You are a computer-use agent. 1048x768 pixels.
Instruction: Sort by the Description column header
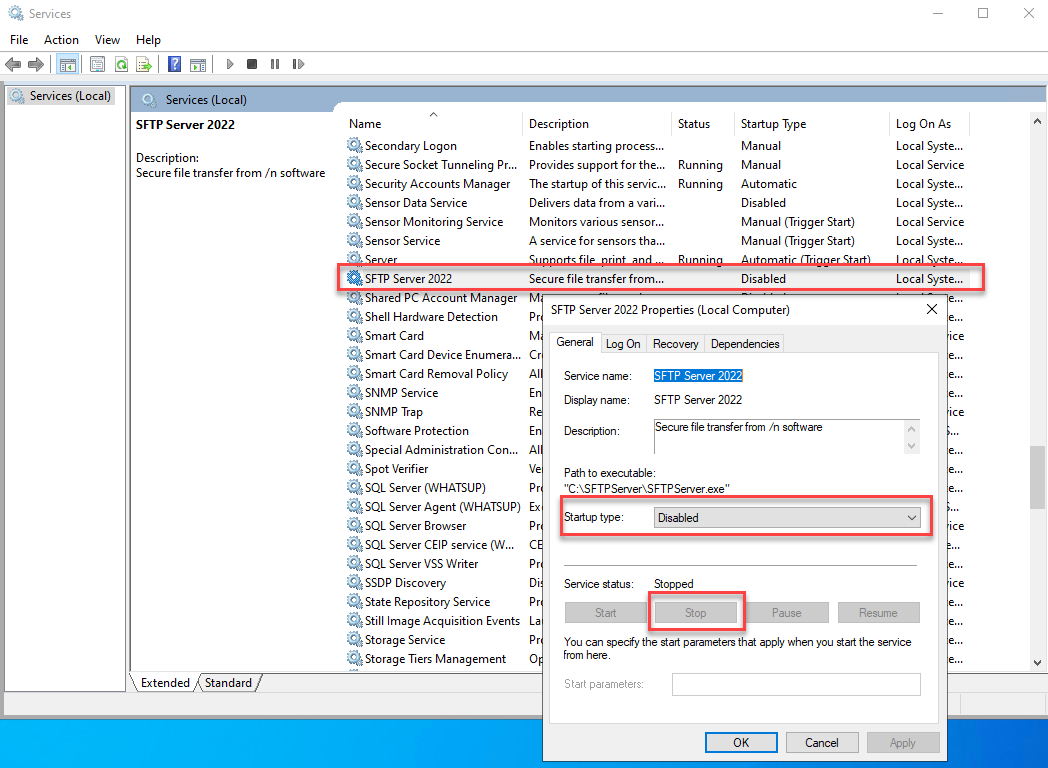[x=598, y=124]
